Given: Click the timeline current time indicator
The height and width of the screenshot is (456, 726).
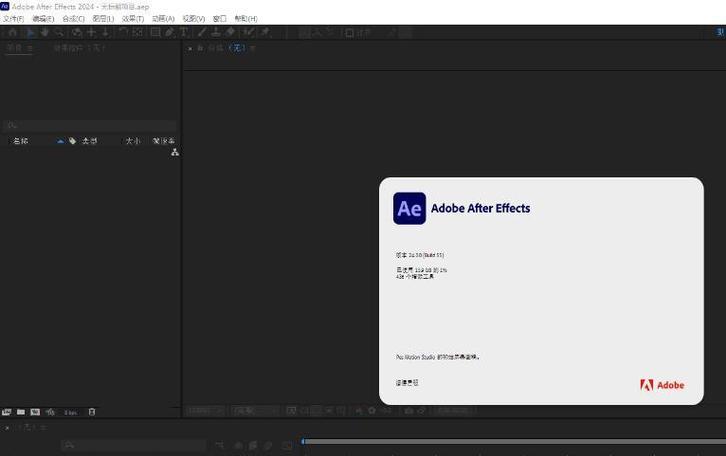Looking at the screenshot, I should [303, 442].
